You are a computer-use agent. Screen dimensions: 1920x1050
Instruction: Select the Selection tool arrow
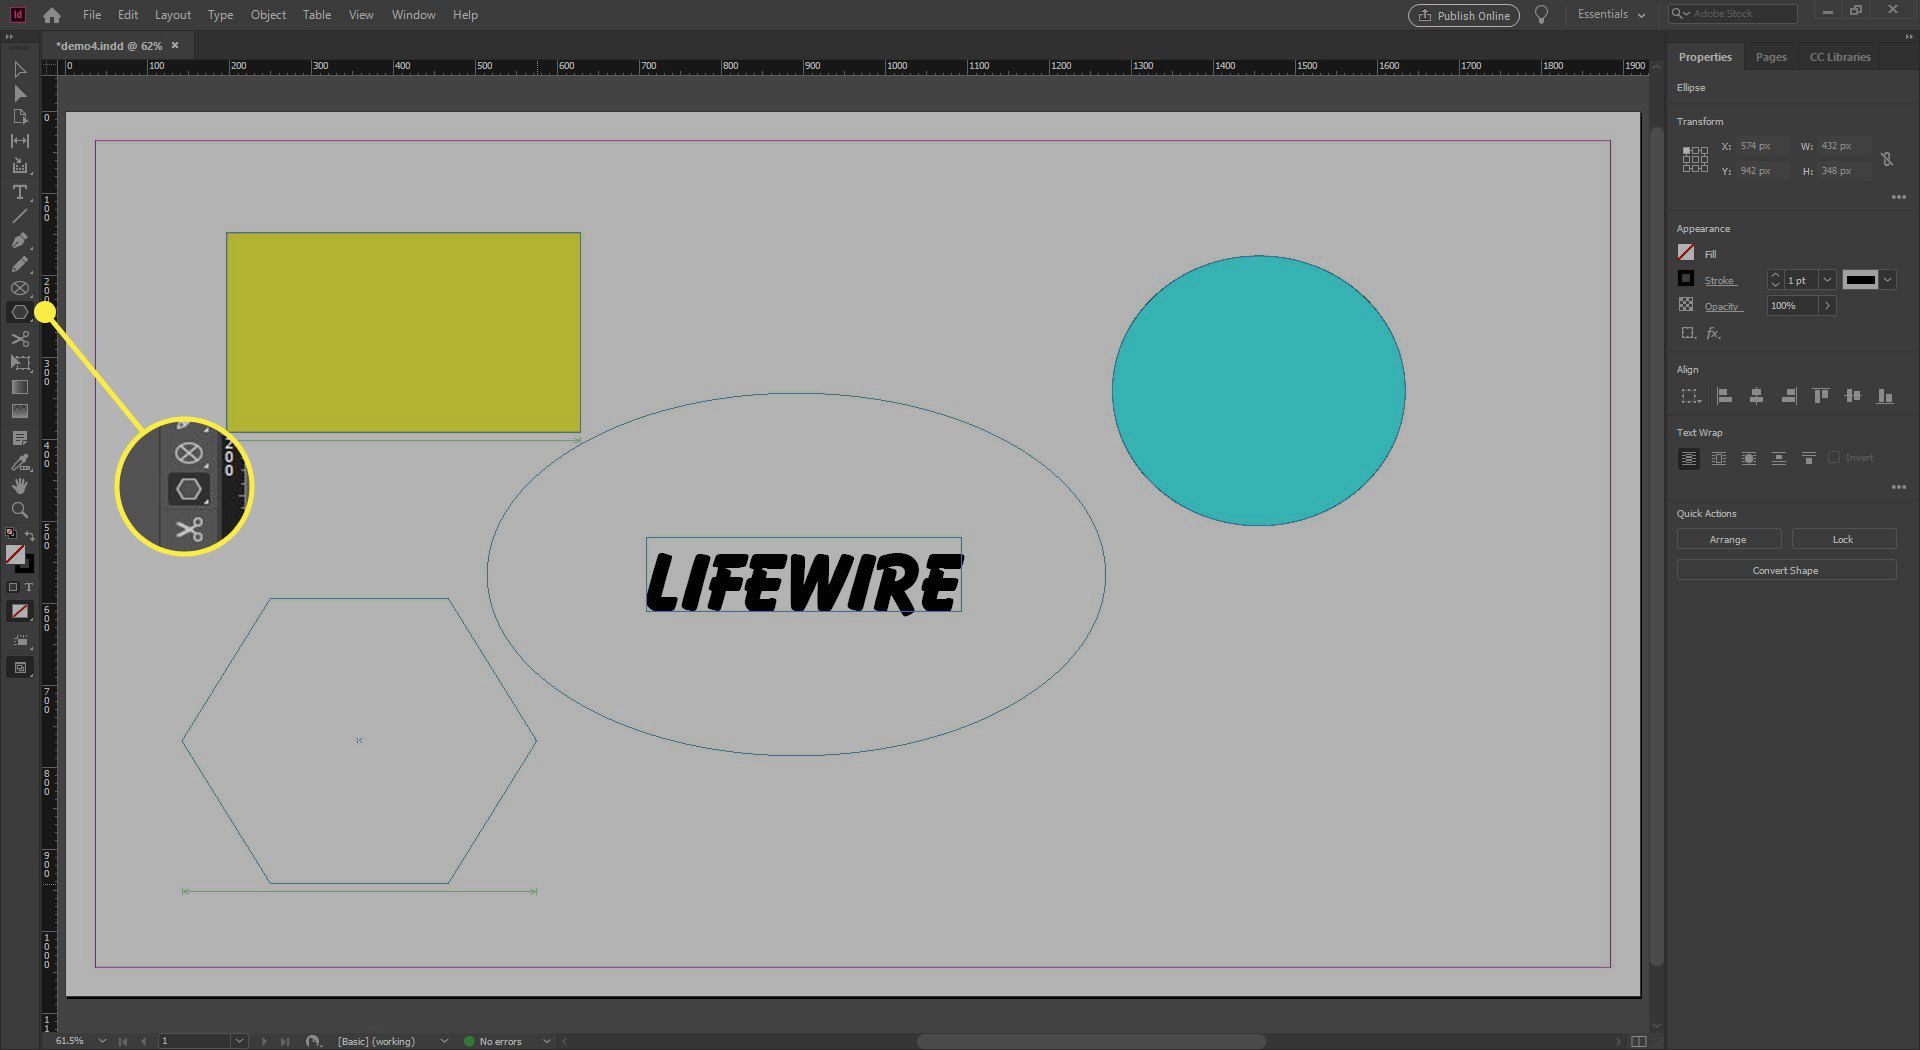pos(19,69)
